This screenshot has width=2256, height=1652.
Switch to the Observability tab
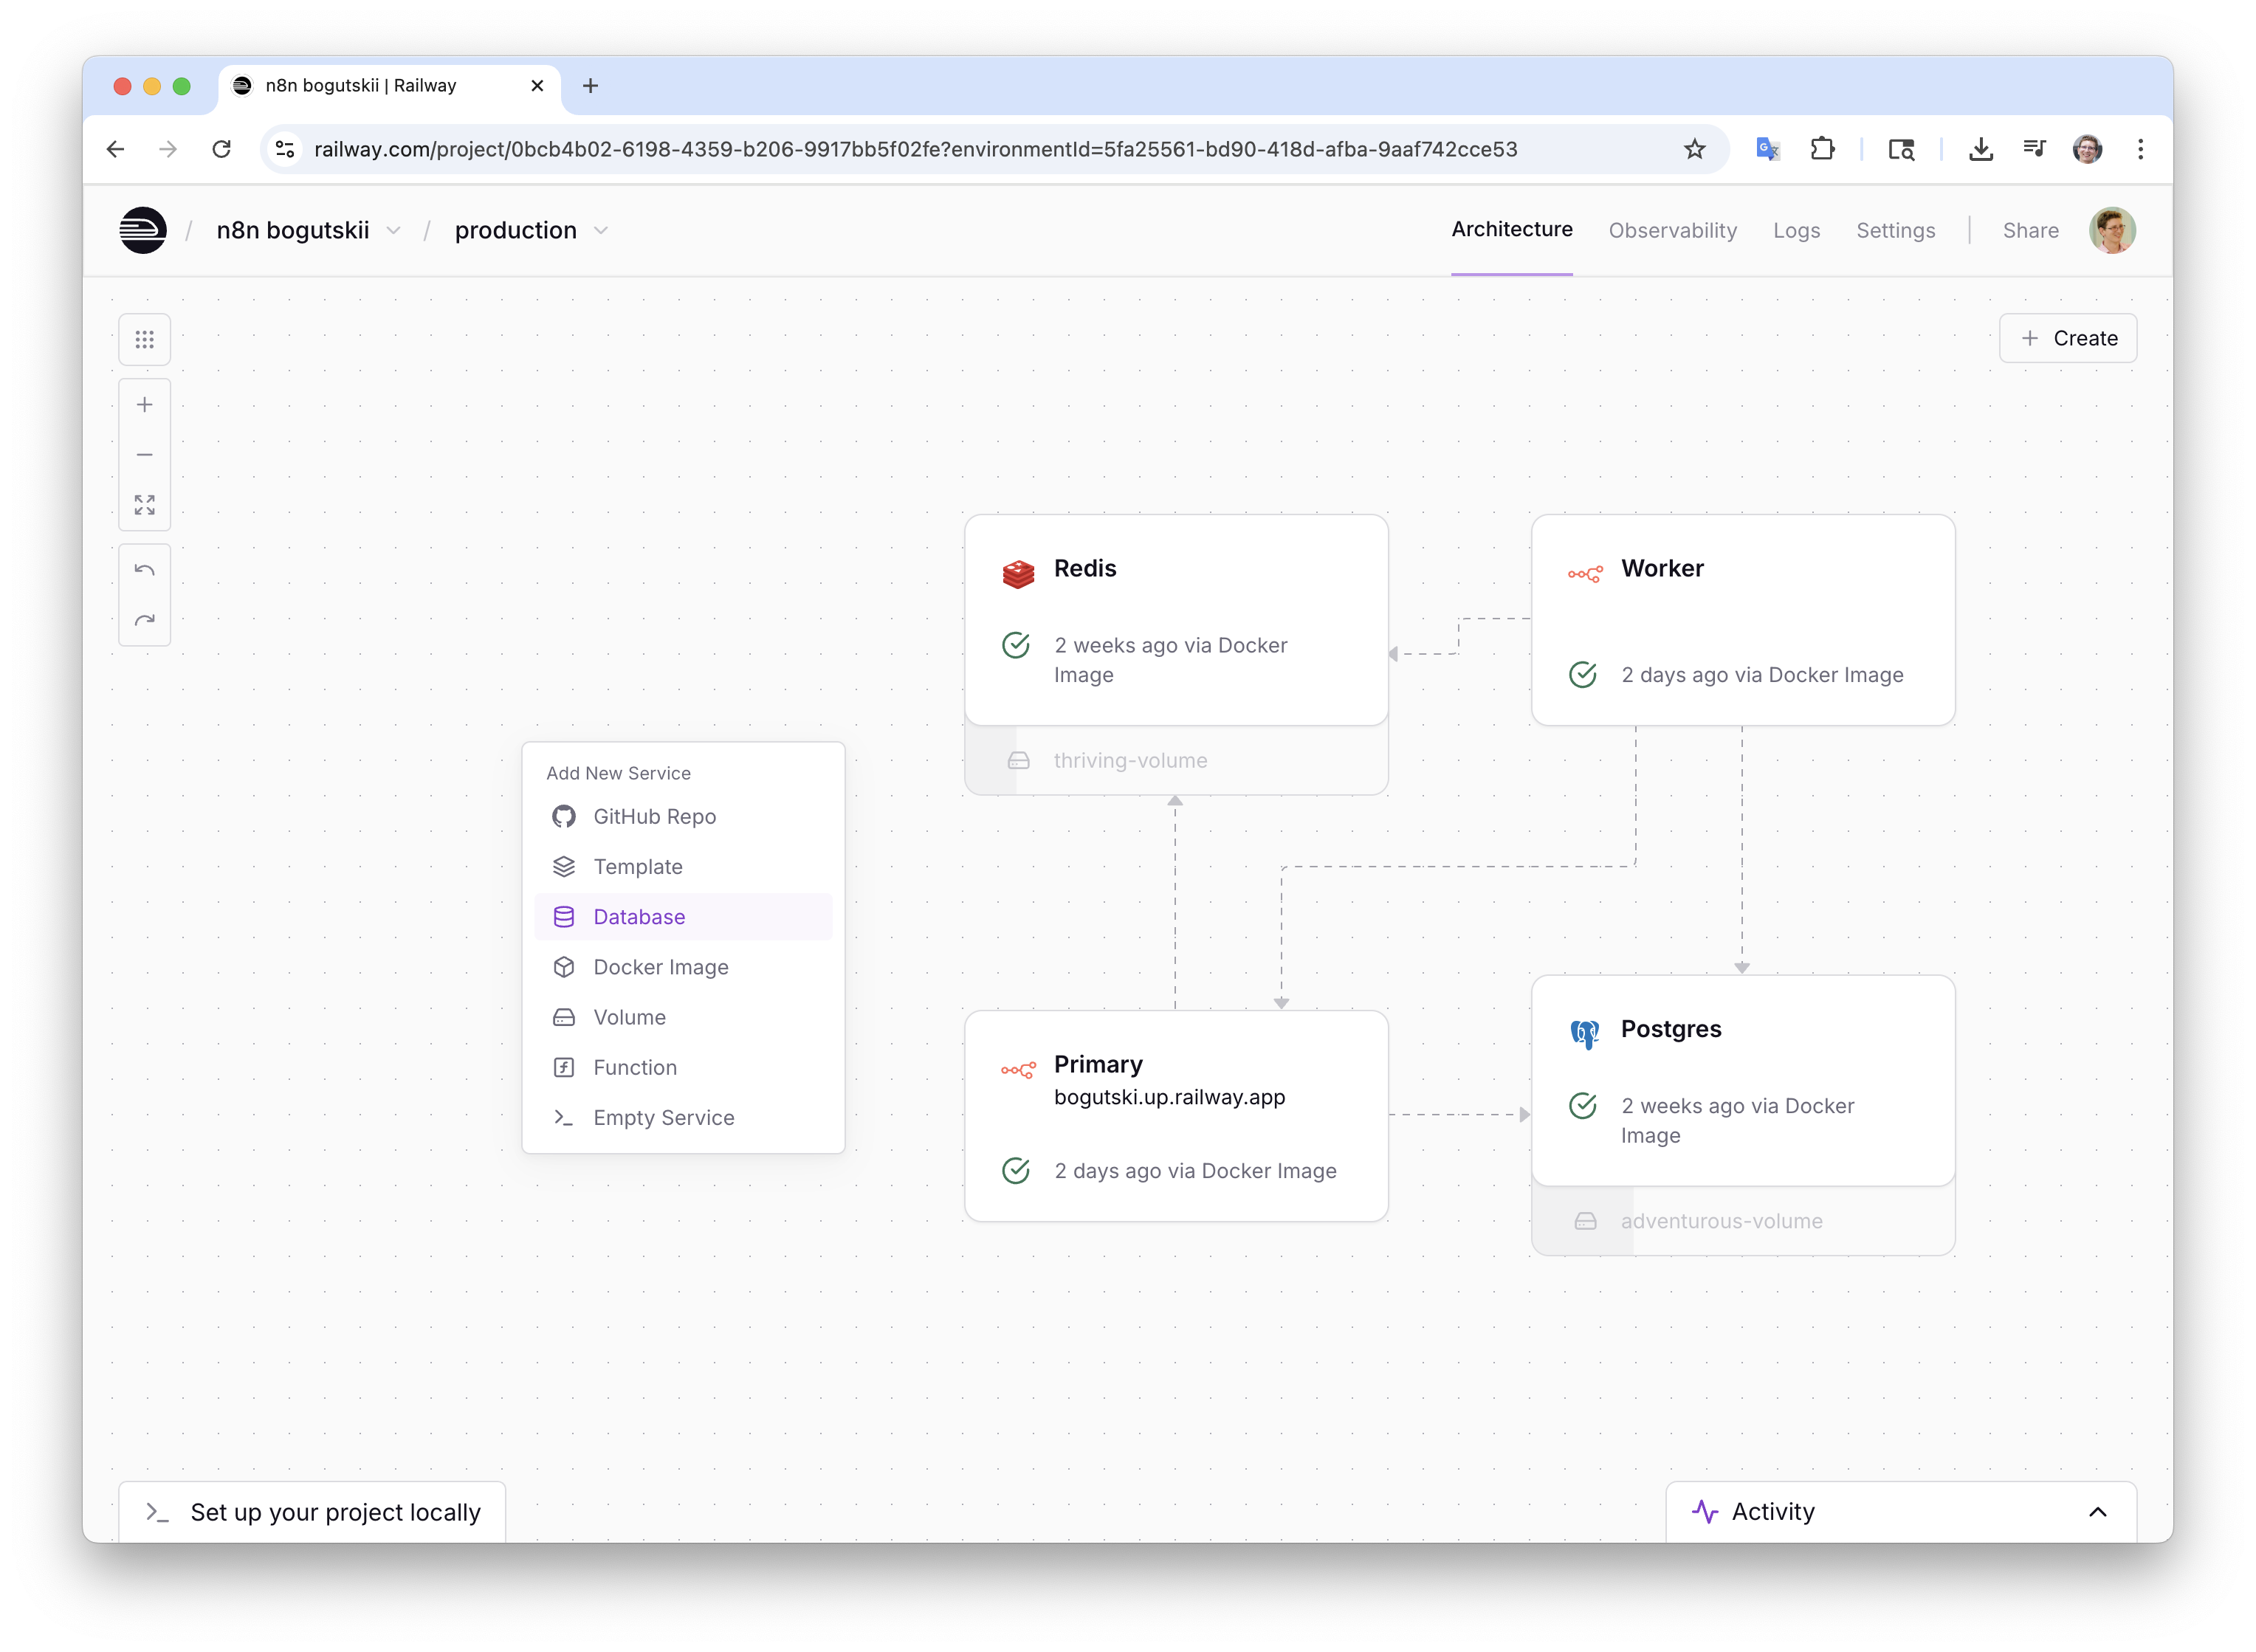[1672, 231]
